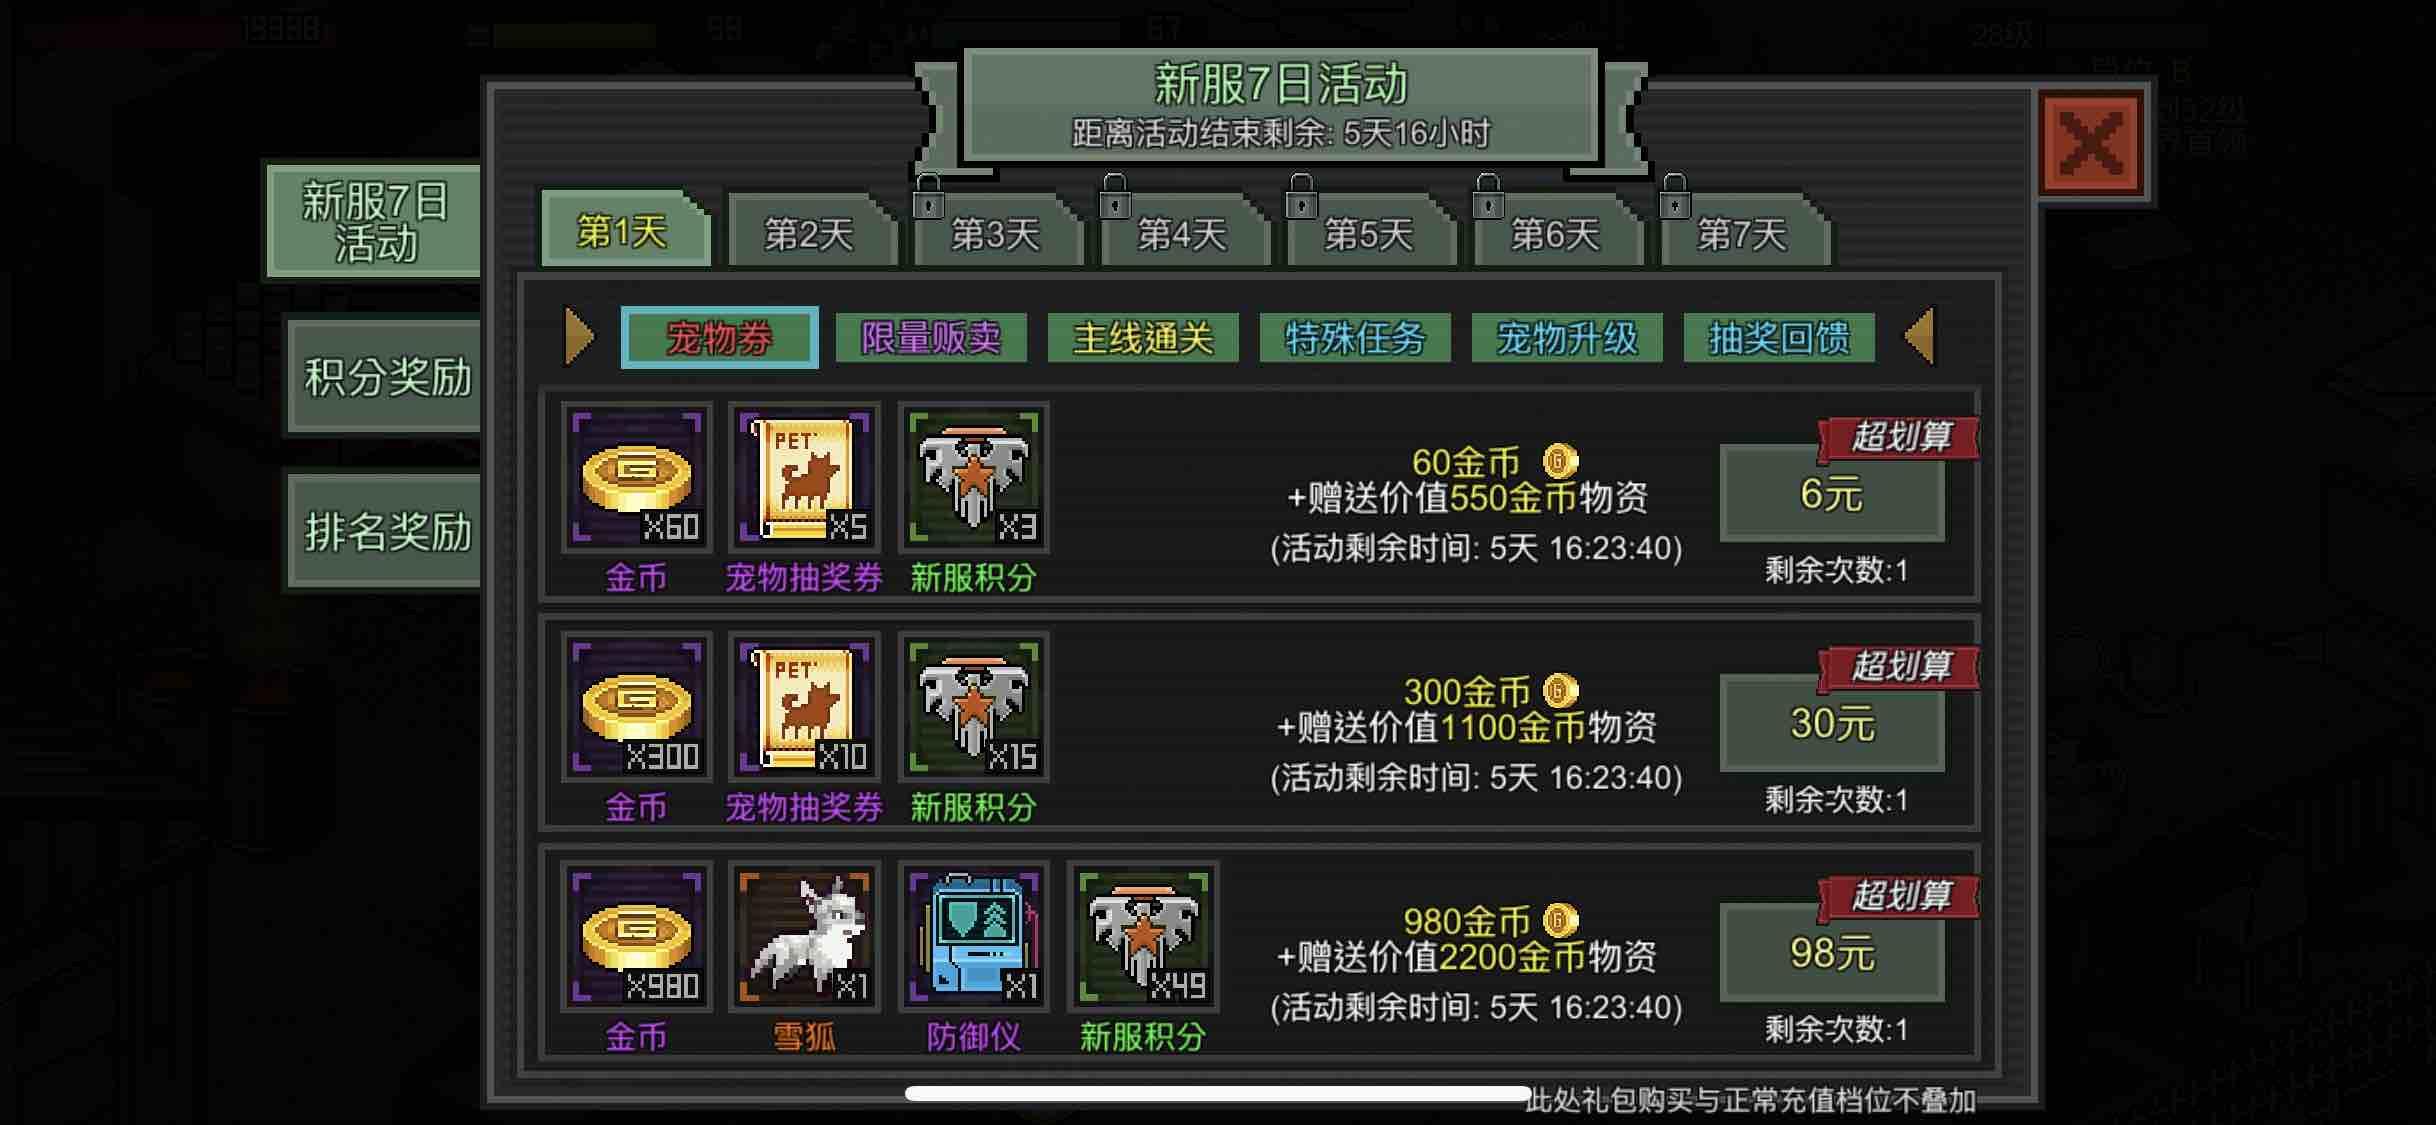Open the 积分奖励 side panel

coord(386,377)
